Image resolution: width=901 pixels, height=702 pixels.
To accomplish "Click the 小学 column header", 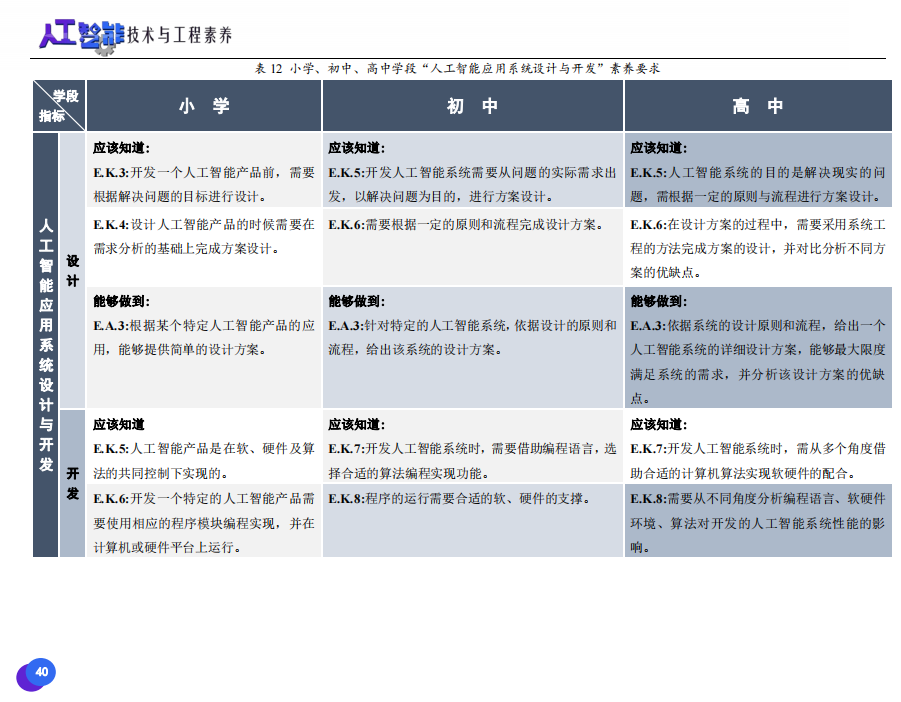I will click(204, 106).
